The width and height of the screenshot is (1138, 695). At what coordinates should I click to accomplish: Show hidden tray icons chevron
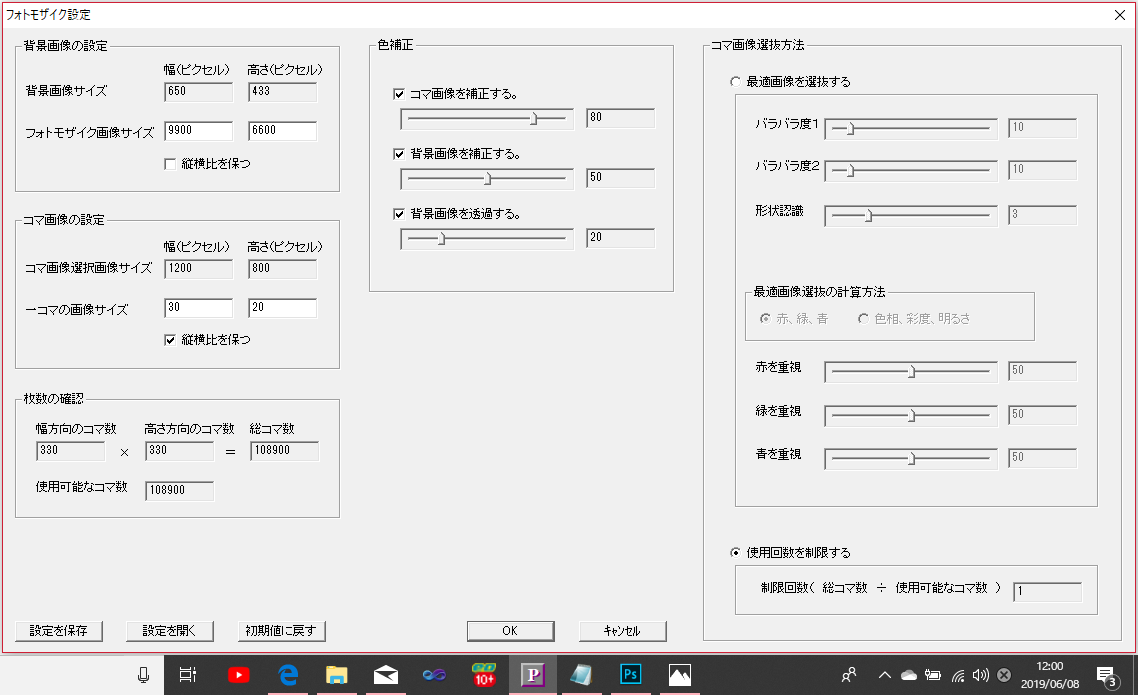pos(884,675)
